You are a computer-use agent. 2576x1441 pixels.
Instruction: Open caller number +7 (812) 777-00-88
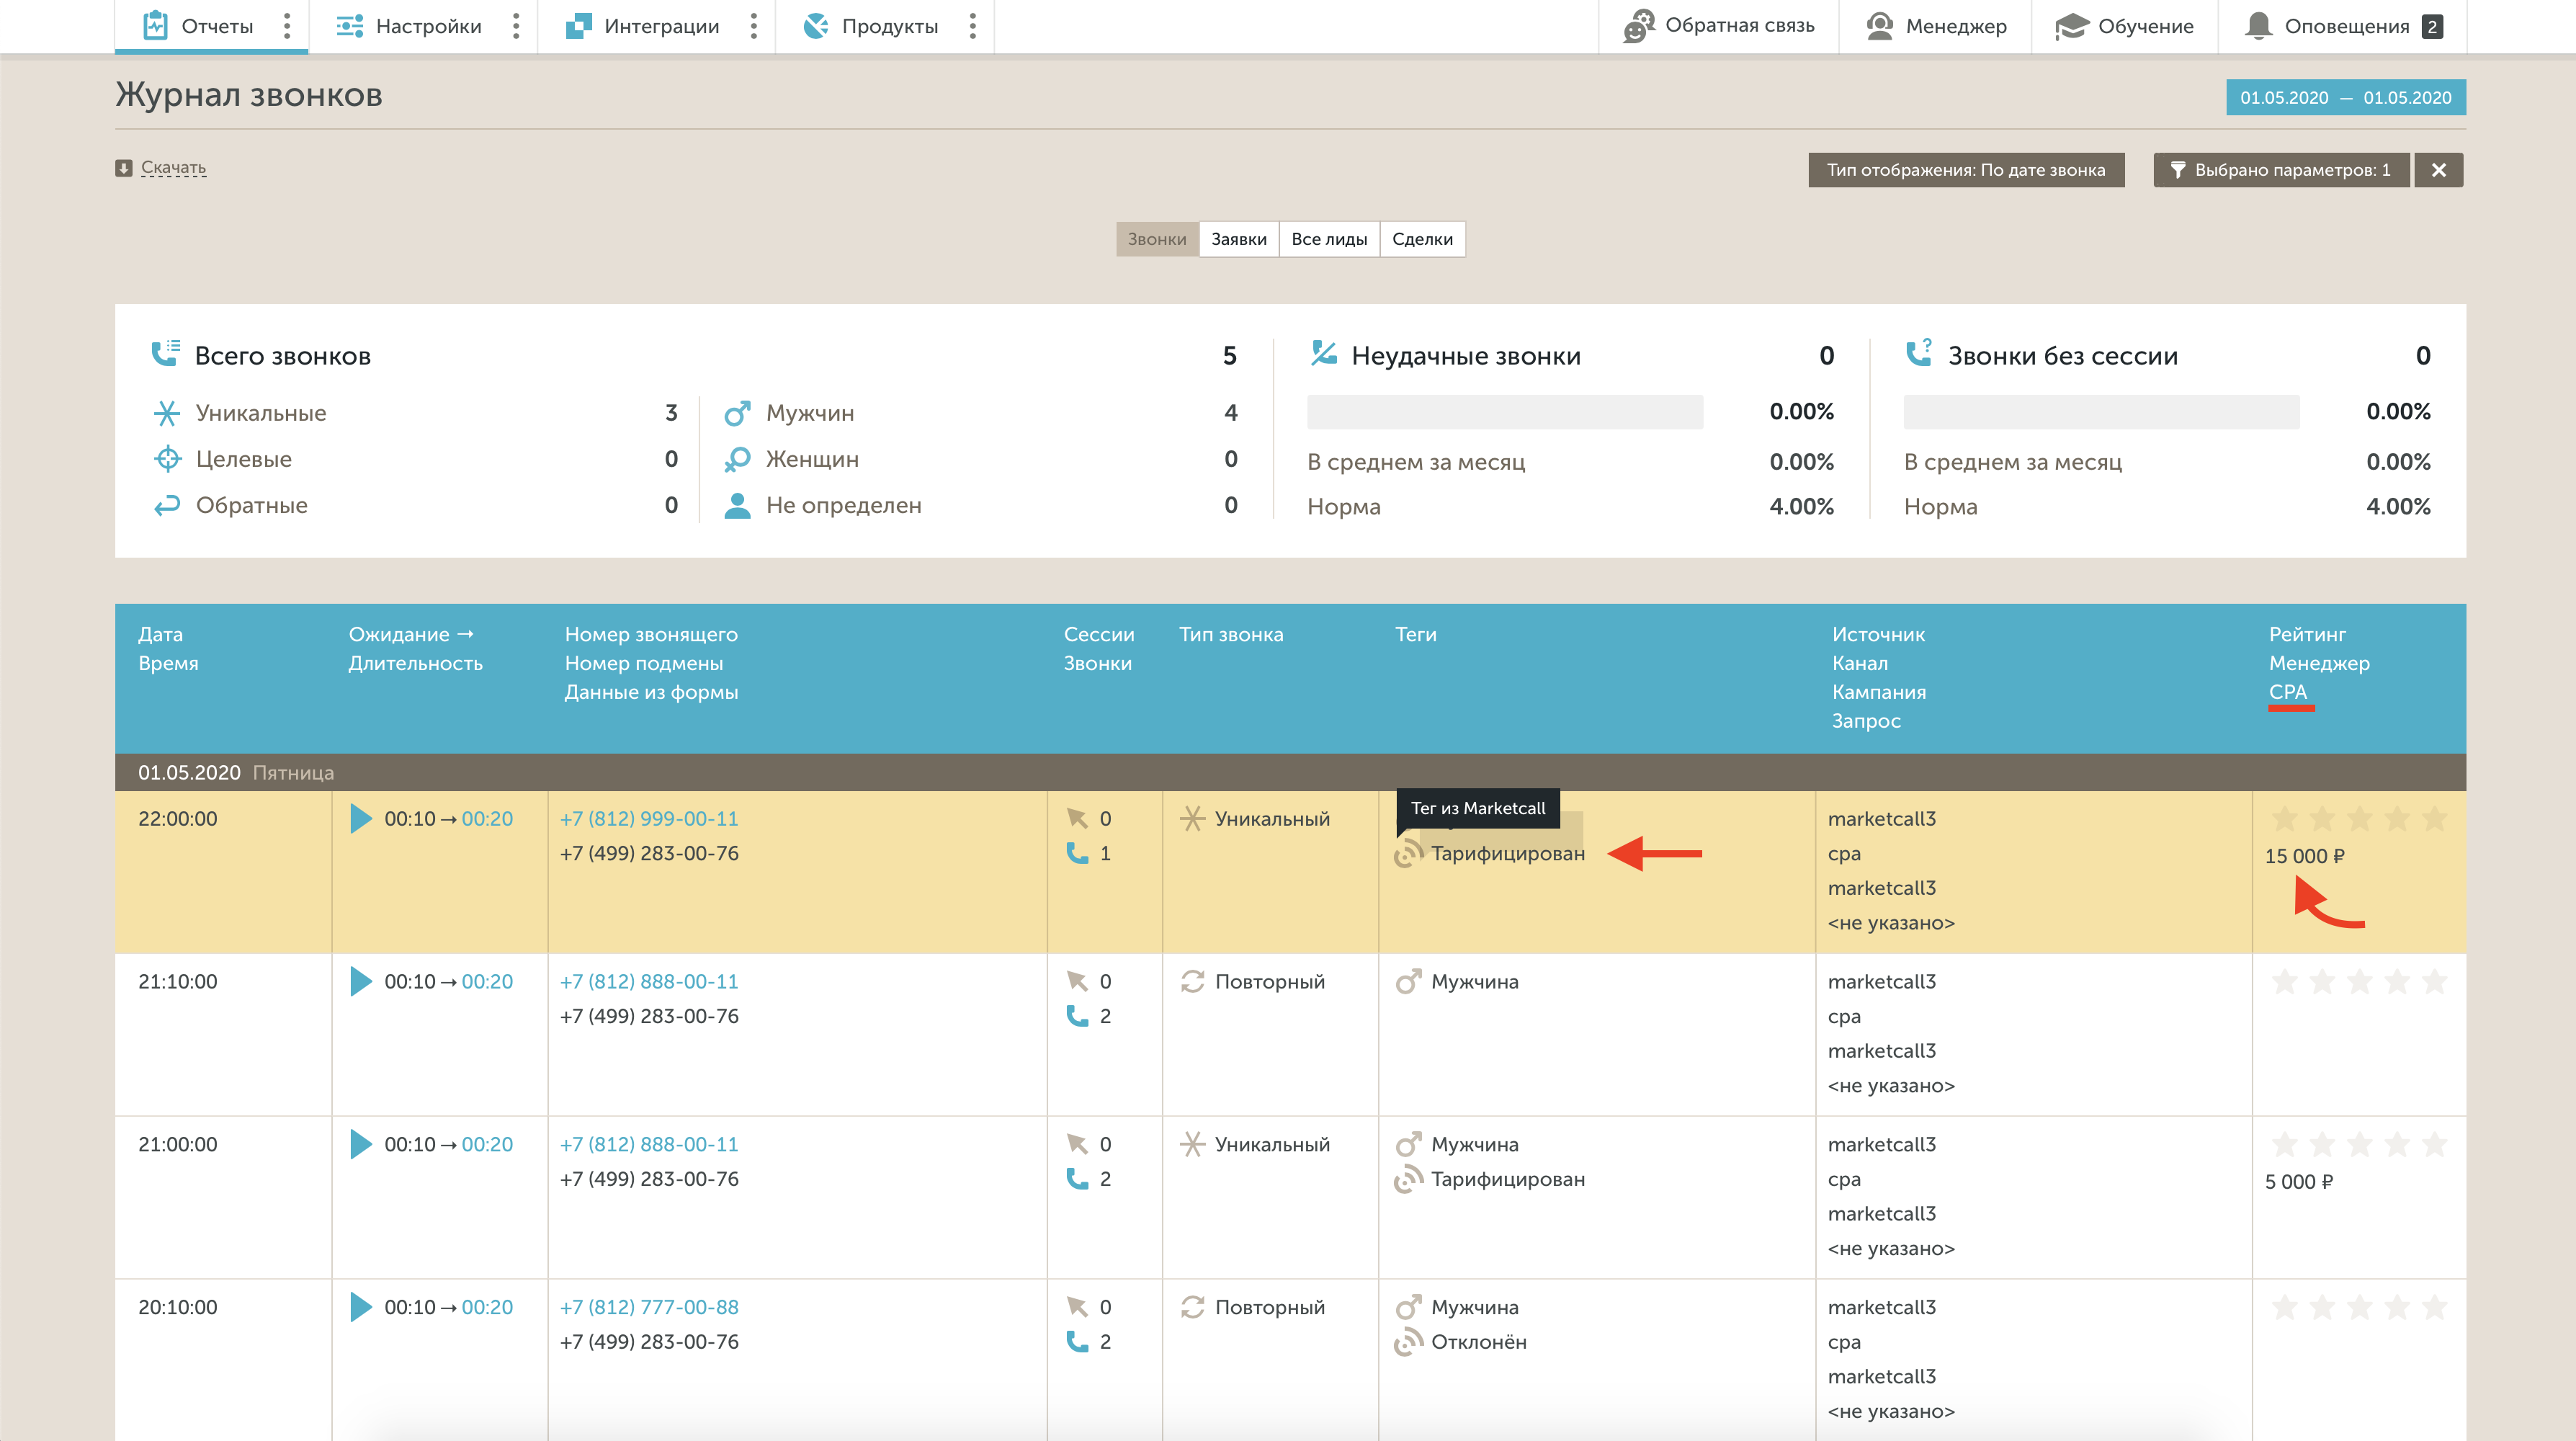(x=649, y=1307)
